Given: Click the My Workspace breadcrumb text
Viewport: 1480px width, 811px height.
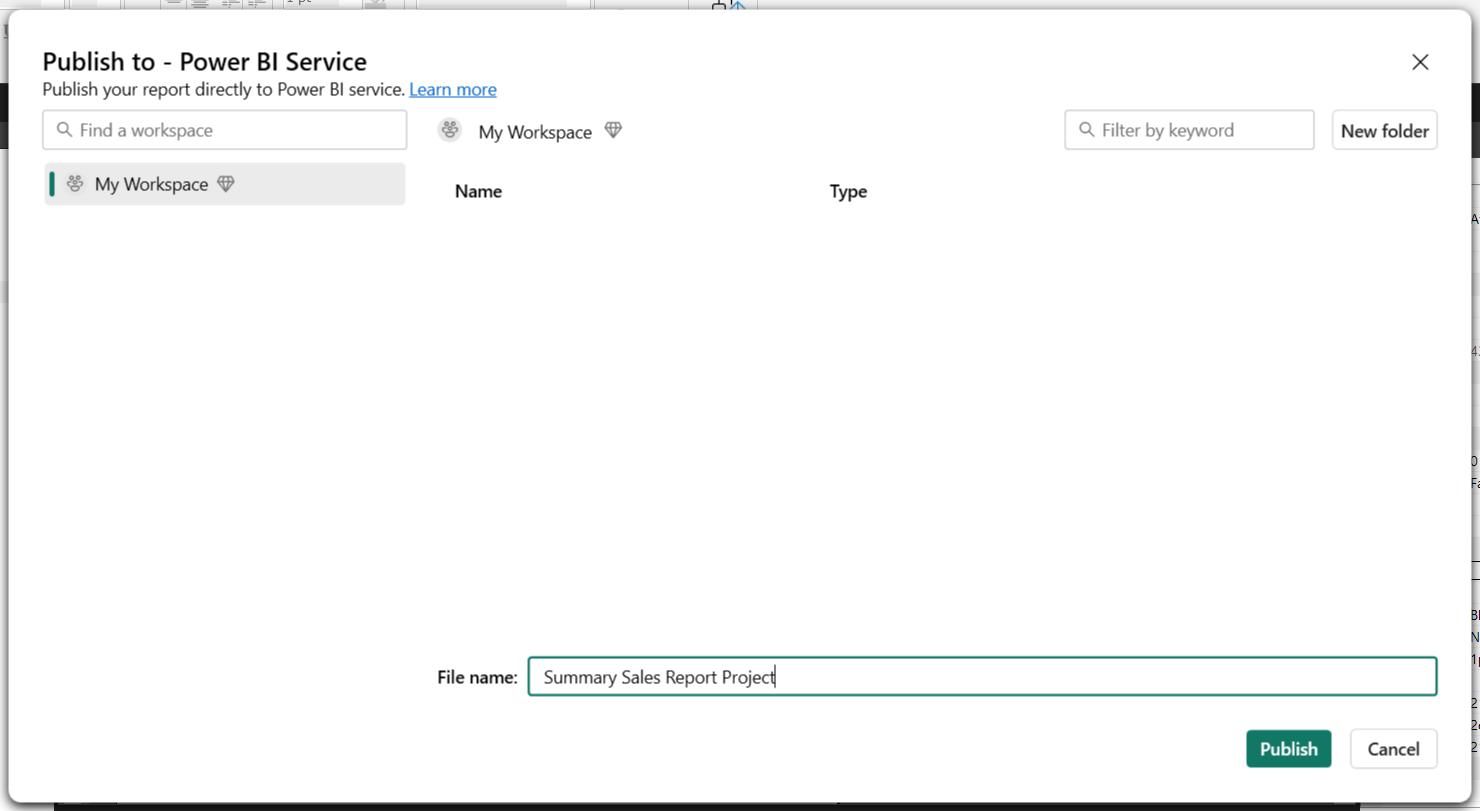Looking at the screenshot, I should pyautogui.click(x=535, y=132).
